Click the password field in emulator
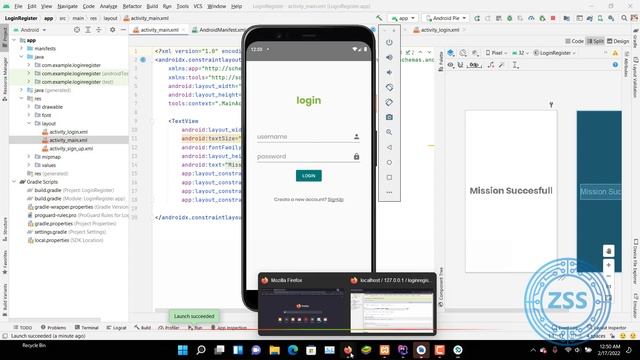Screen dimensions: 640x360 pos(308,156)
